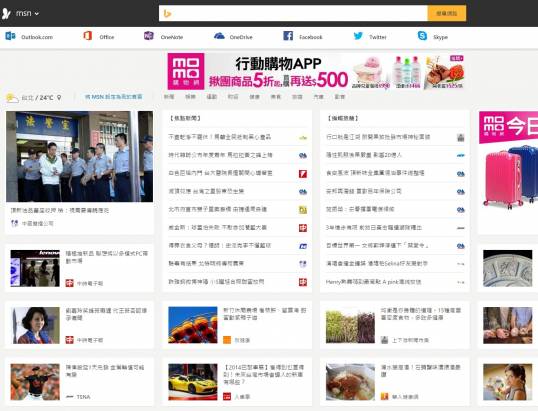Image resolution: width=538 pixels, height=411 pixels.
Task: Click the yellow Bing search button
Action: click(447, 13)
